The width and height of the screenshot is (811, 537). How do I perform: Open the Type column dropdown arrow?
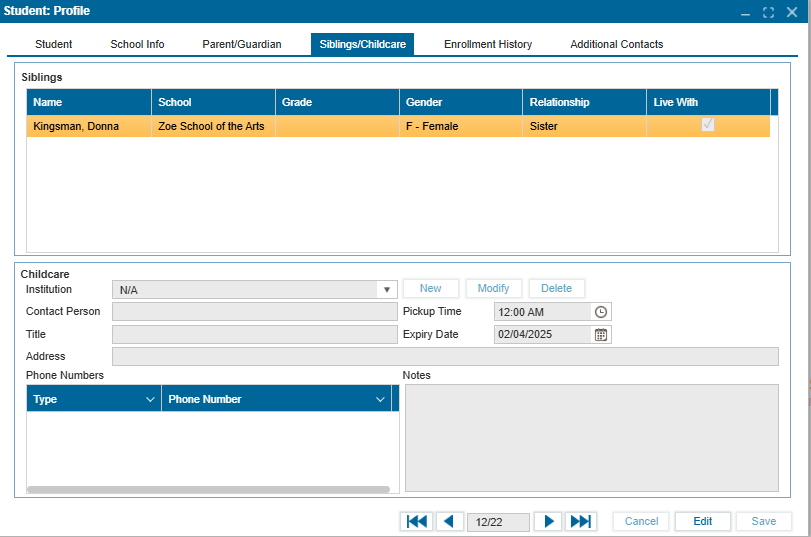150,400
